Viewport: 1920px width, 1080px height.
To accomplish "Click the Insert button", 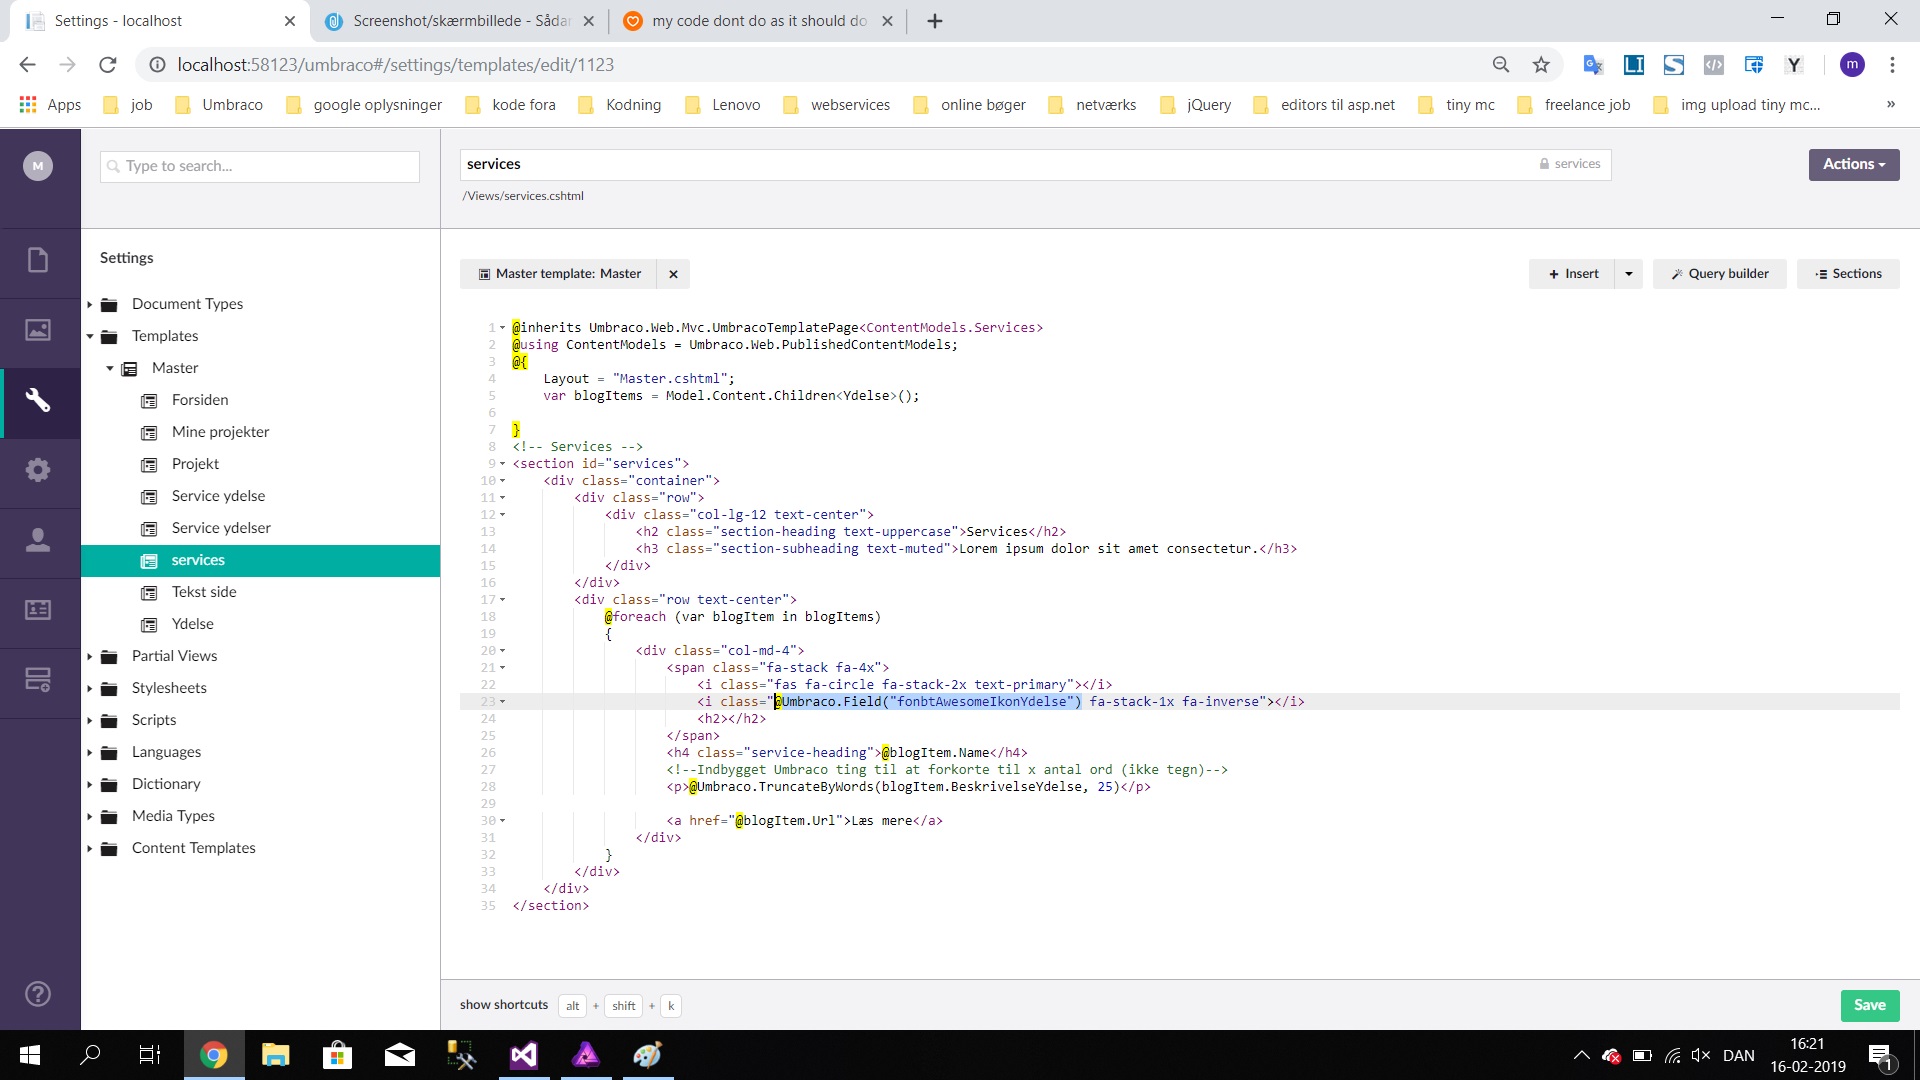I will 1572,274.
